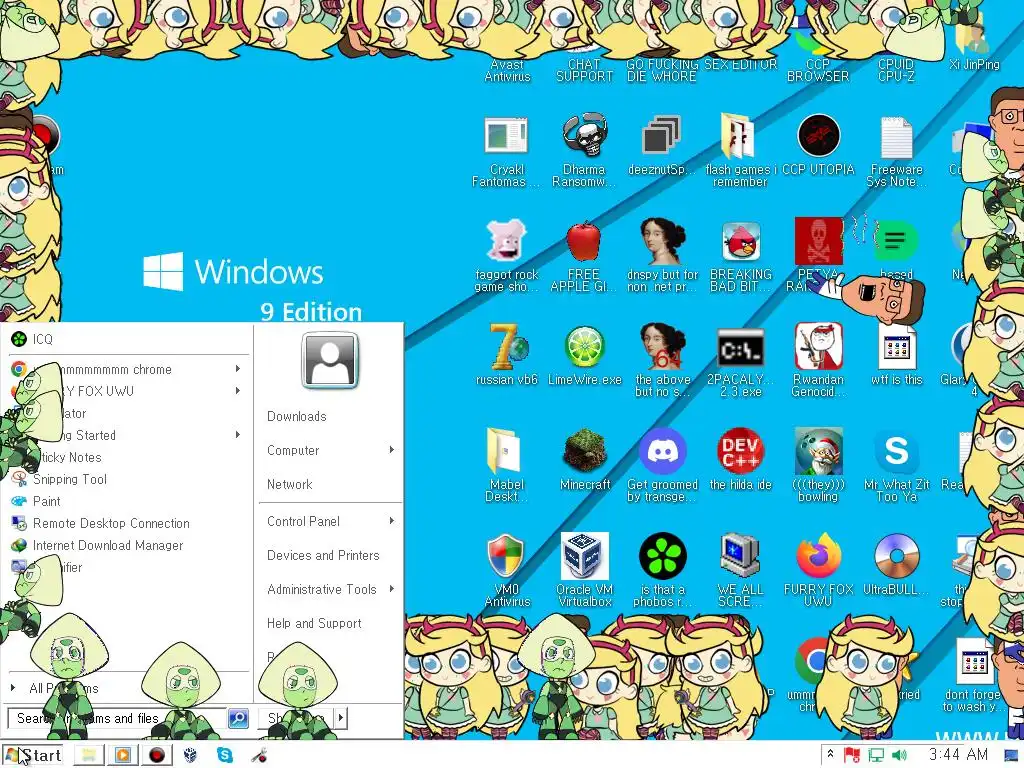1024x768 pixels.
Task: Expand the FOX UWU entry submenu arrow
Action: tap(238, 391)
